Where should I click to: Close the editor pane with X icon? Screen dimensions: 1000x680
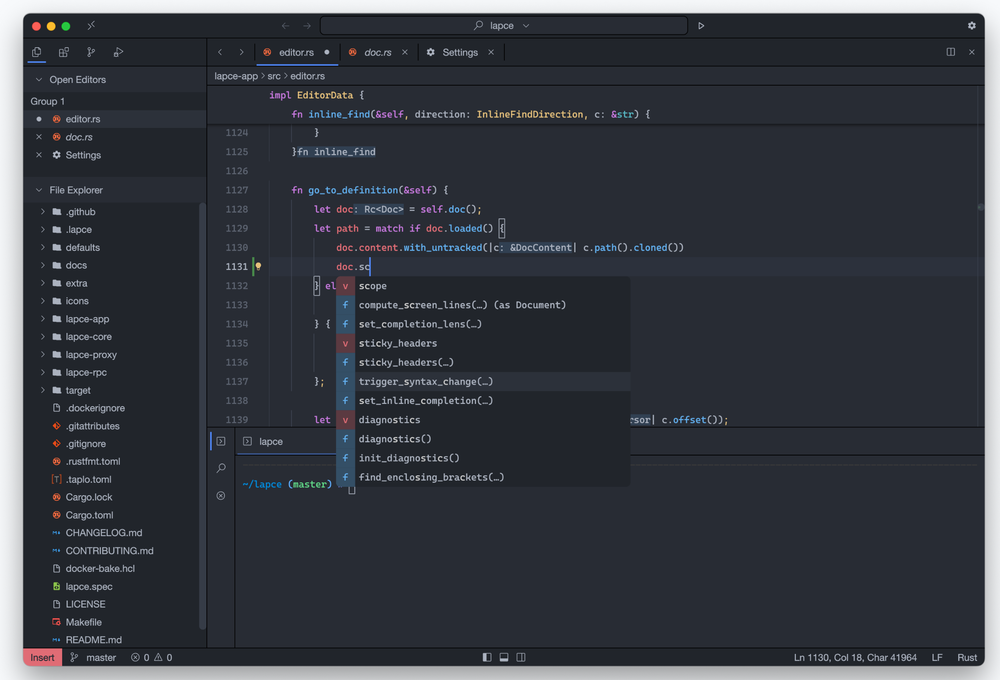click(971, 52)
